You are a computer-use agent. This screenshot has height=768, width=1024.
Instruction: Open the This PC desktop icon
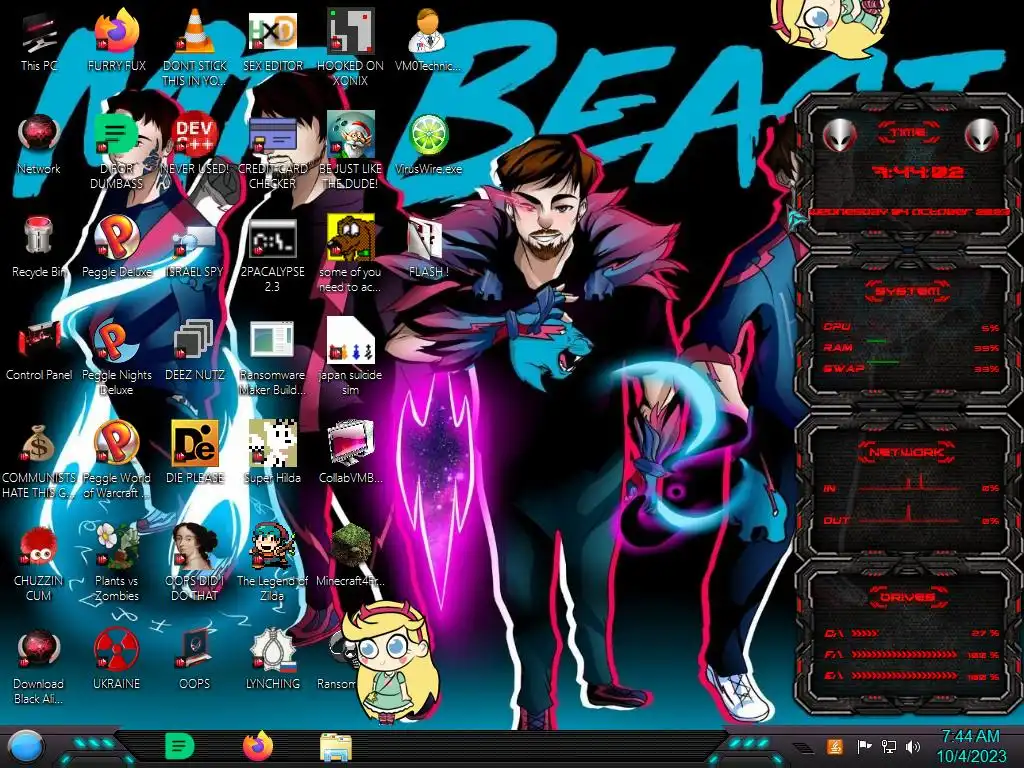[39, 42]
